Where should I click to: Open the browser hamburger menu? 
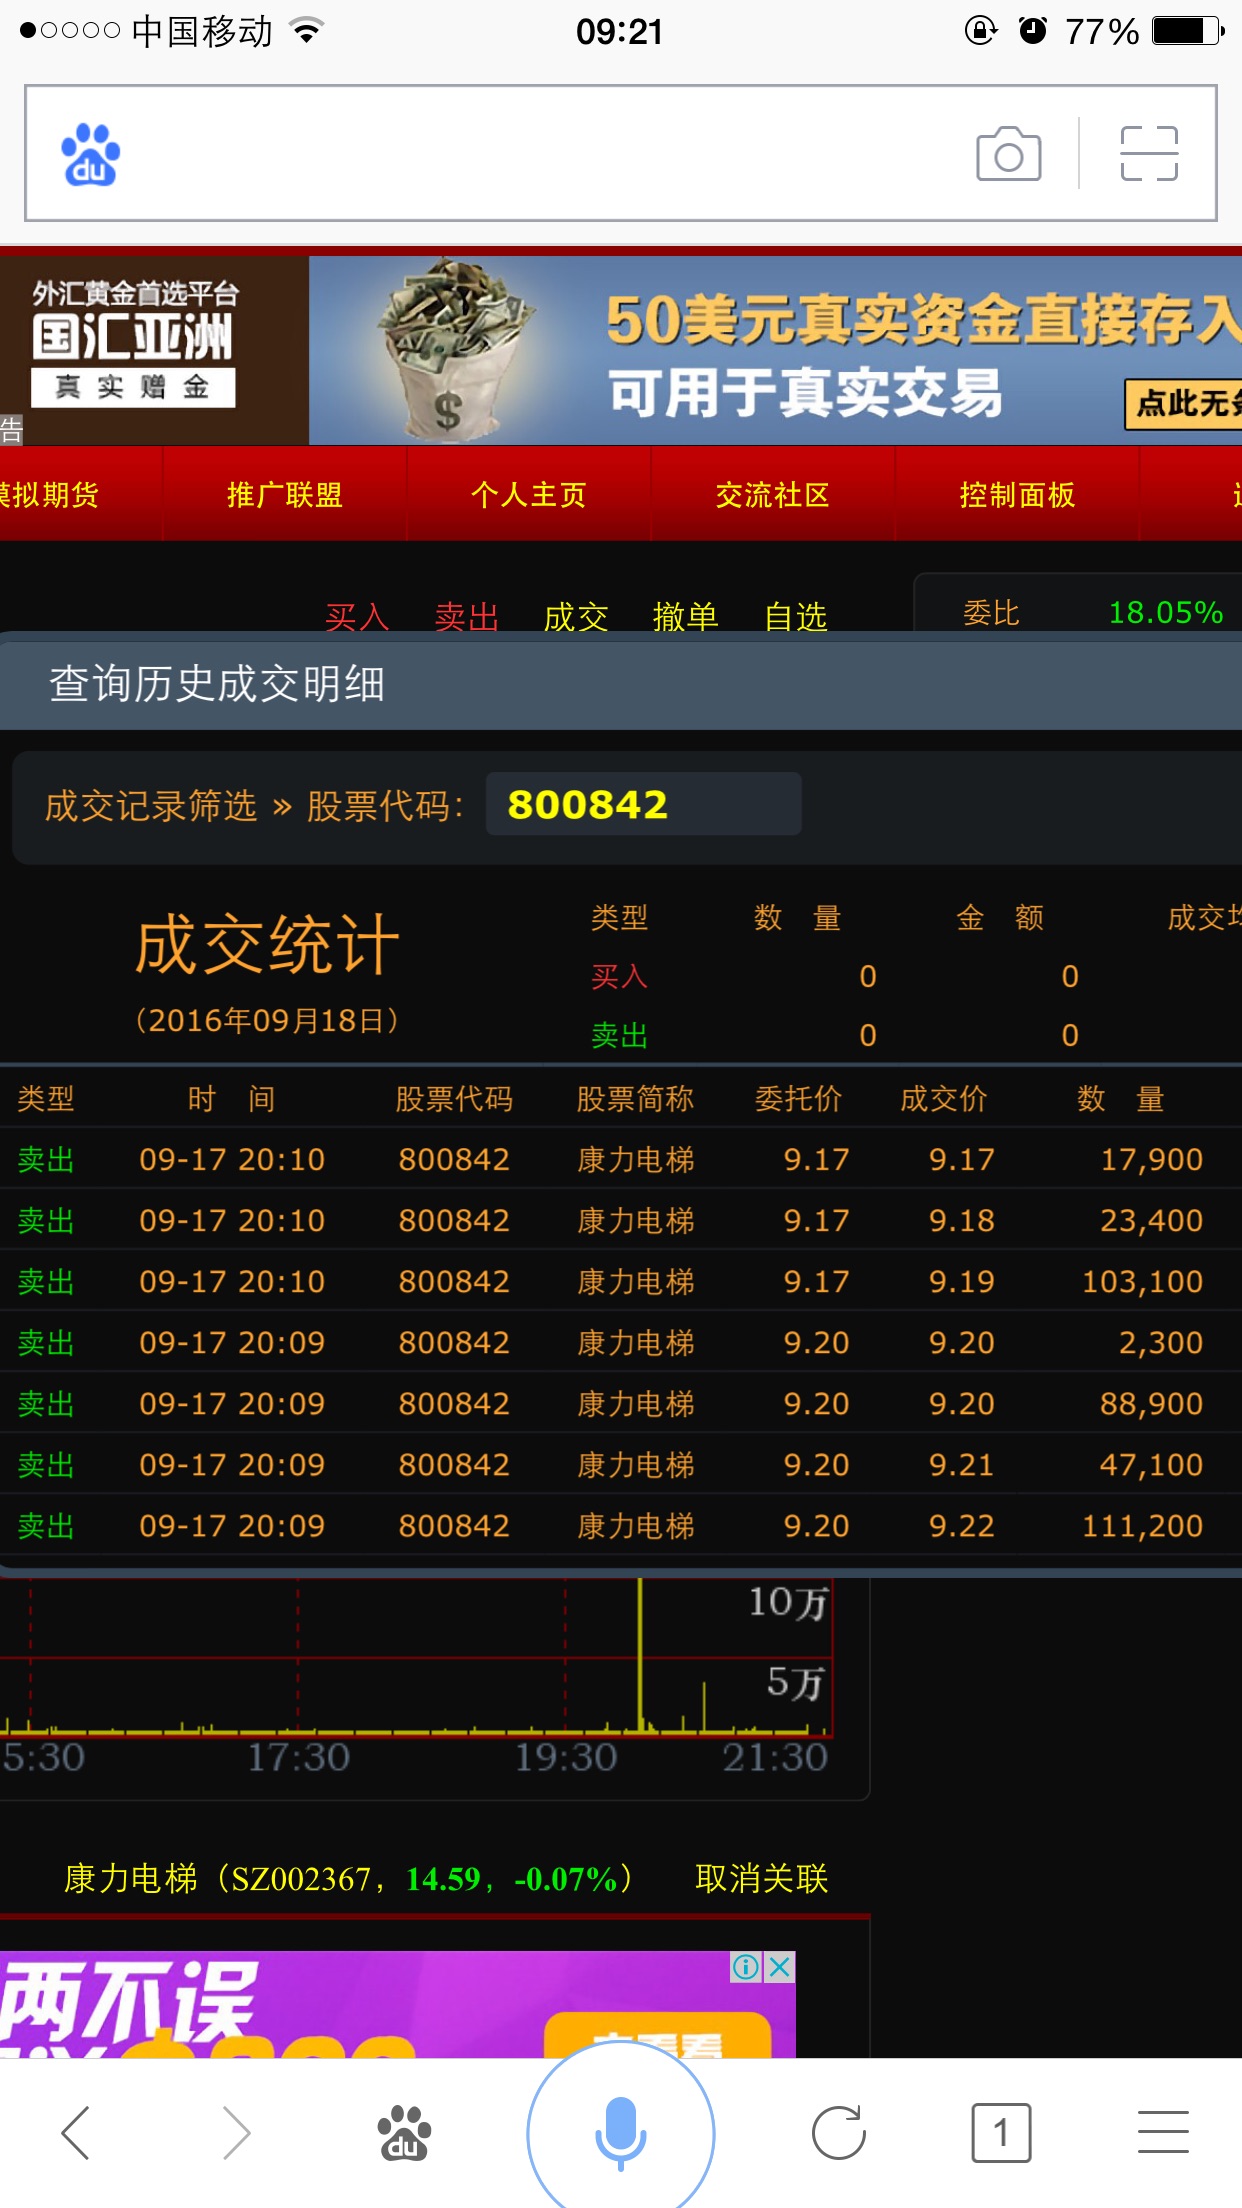pos(1163,2133)
